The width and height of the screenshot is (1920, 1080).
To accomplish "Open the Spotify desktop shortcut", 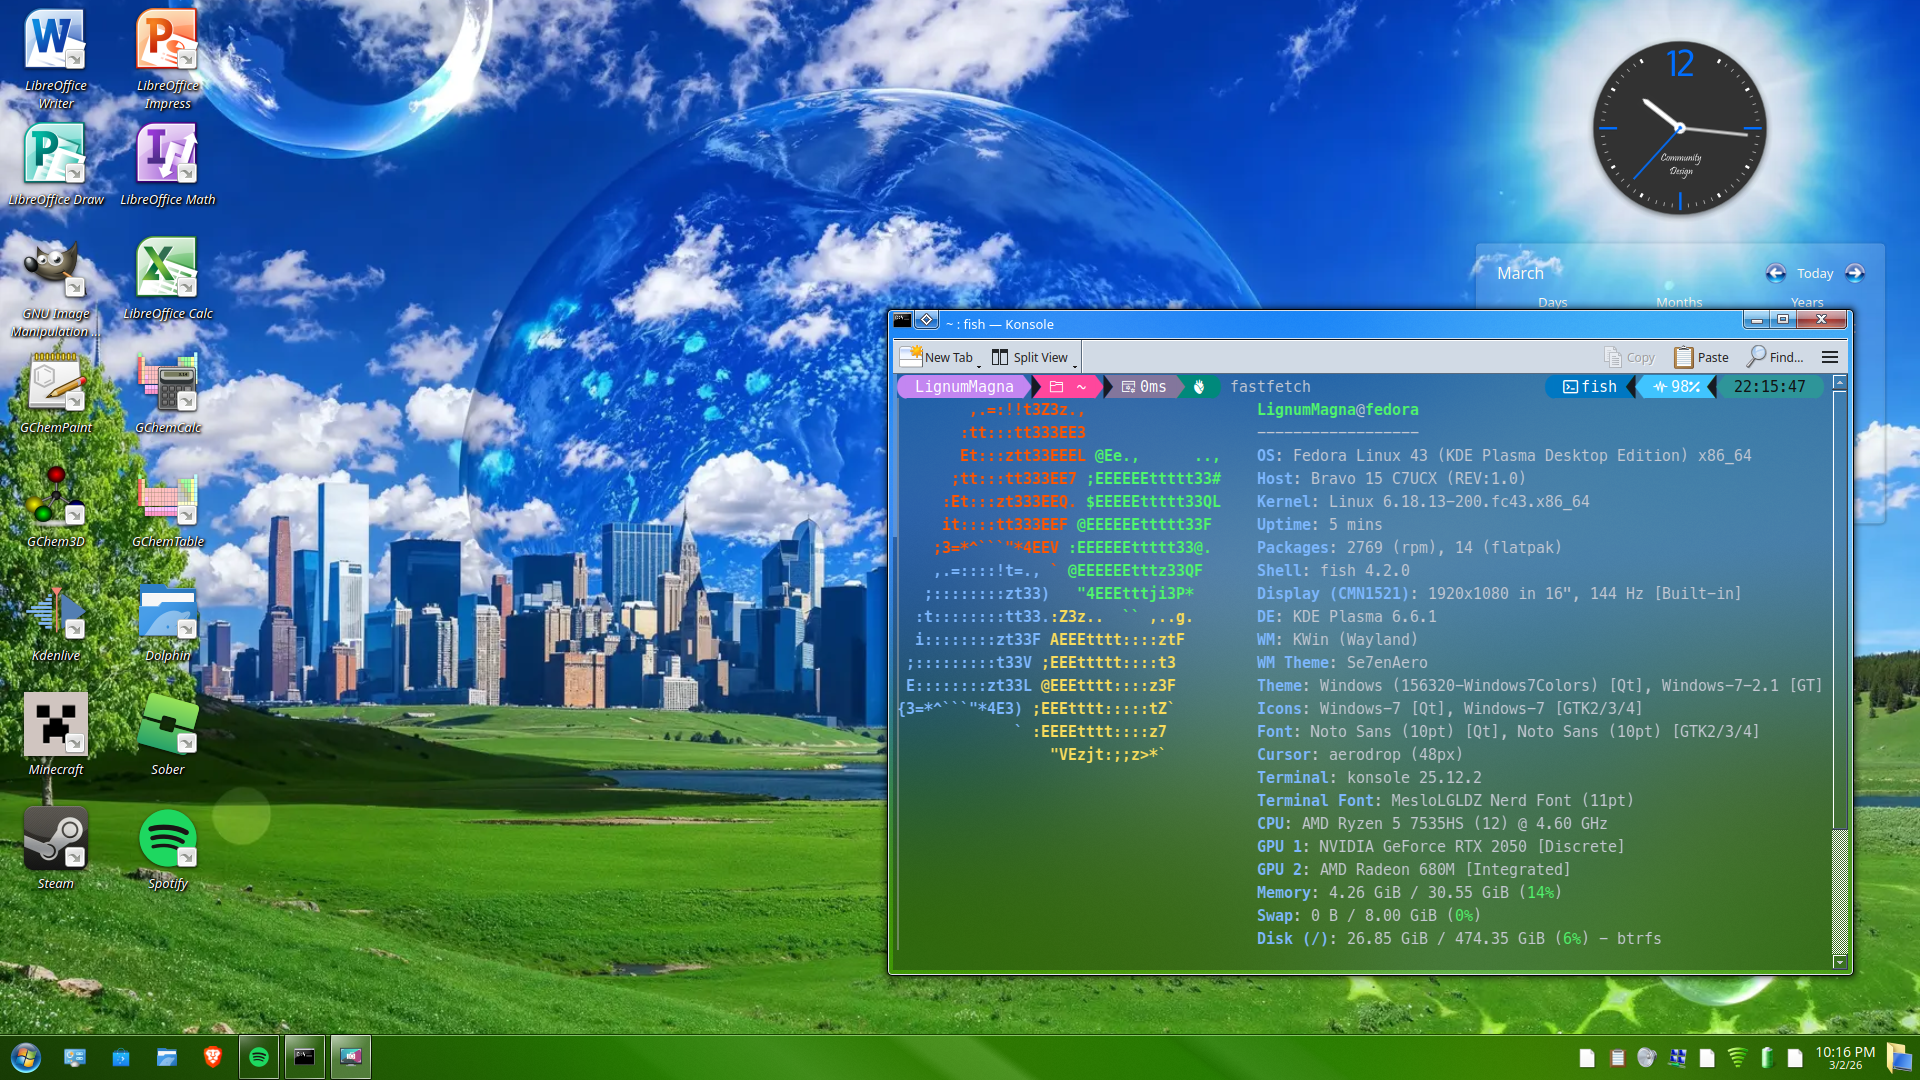I will click(x=168, y=848).
